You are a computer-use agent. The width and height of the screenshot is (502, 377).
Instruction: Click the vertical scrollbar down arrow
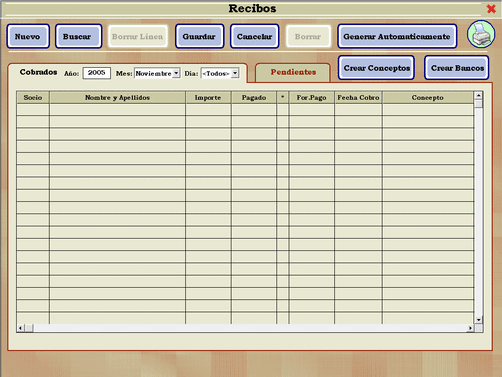coord(479,320)
